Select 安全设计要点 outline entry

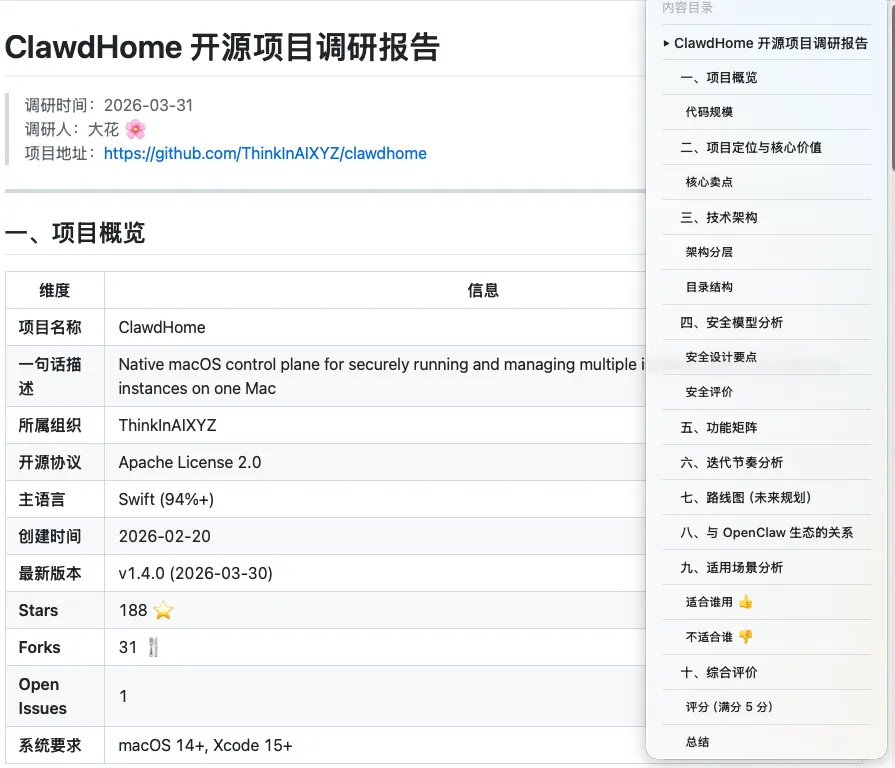(x=721, y=357)
